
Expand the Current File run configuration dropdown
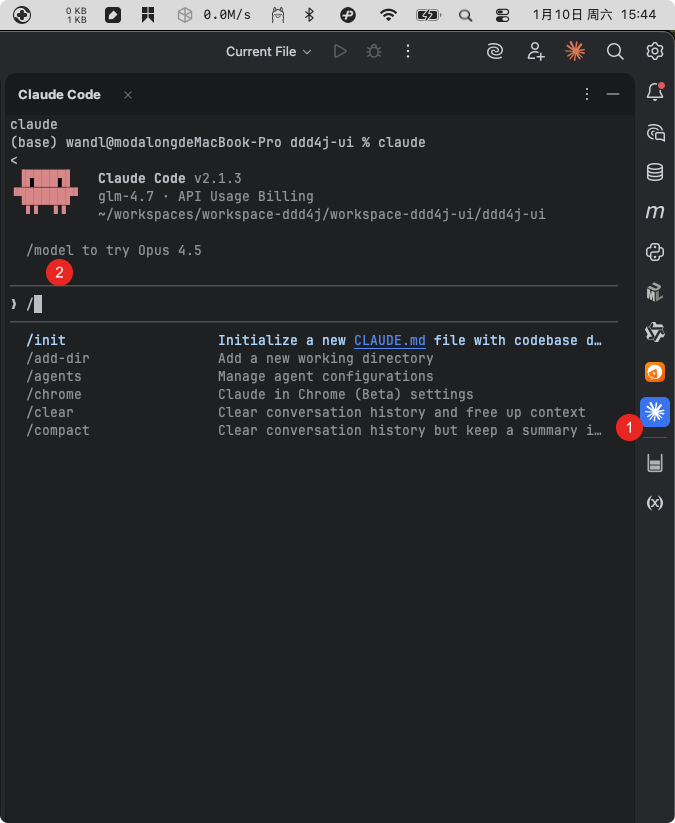268,51
